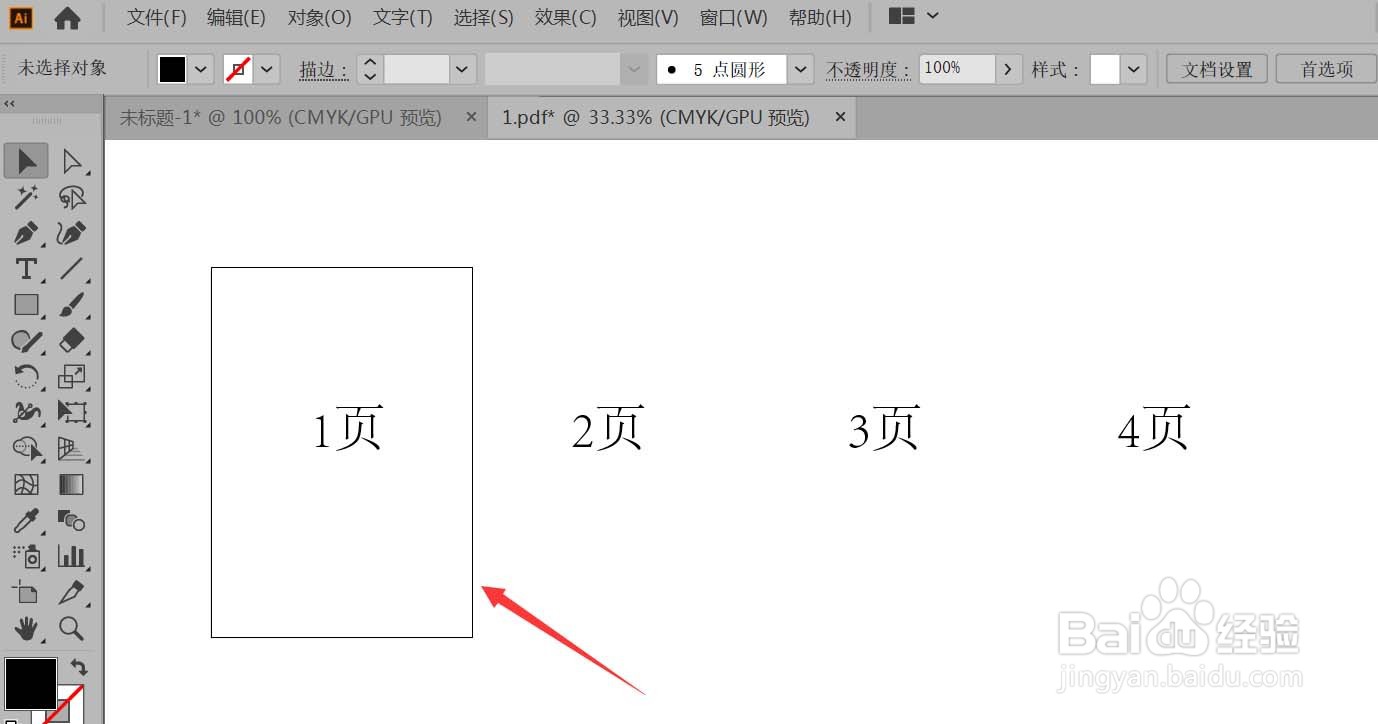Click the stroke none swatch in control bar
This screenshot has height=724, width=1378.
pyautogui.click(x=238, y=69)
